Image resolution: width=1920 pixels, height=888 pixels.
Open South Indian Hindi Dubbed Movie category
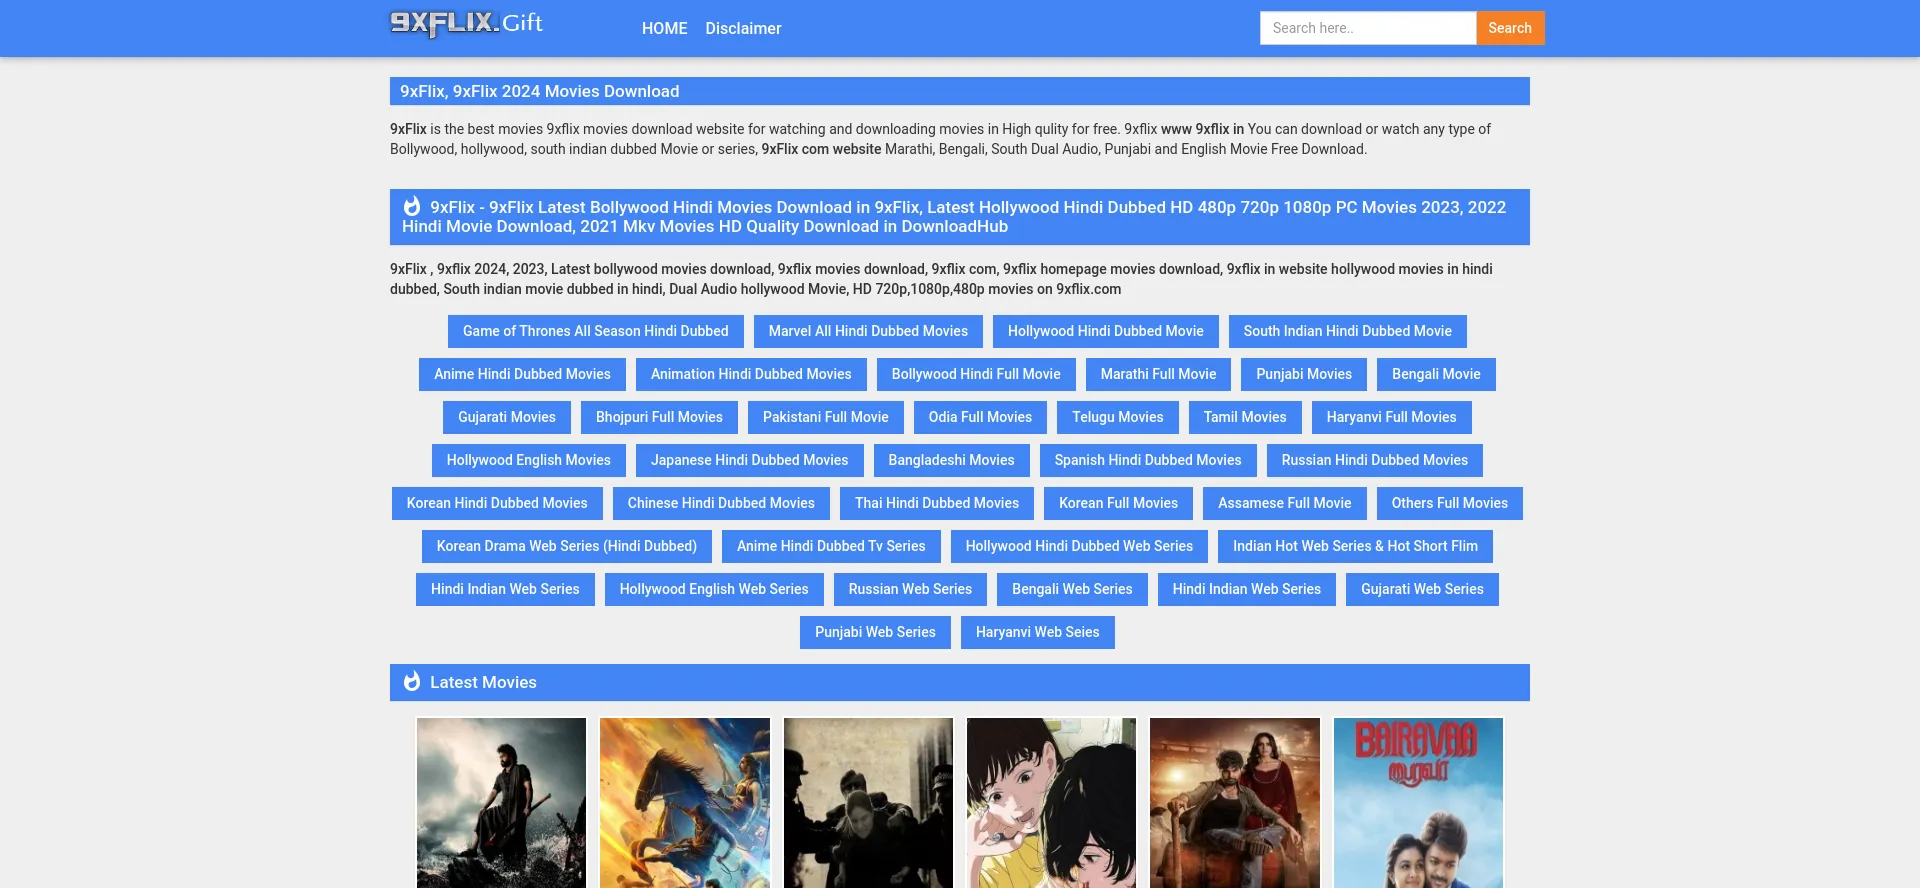tap(1348, 331)
